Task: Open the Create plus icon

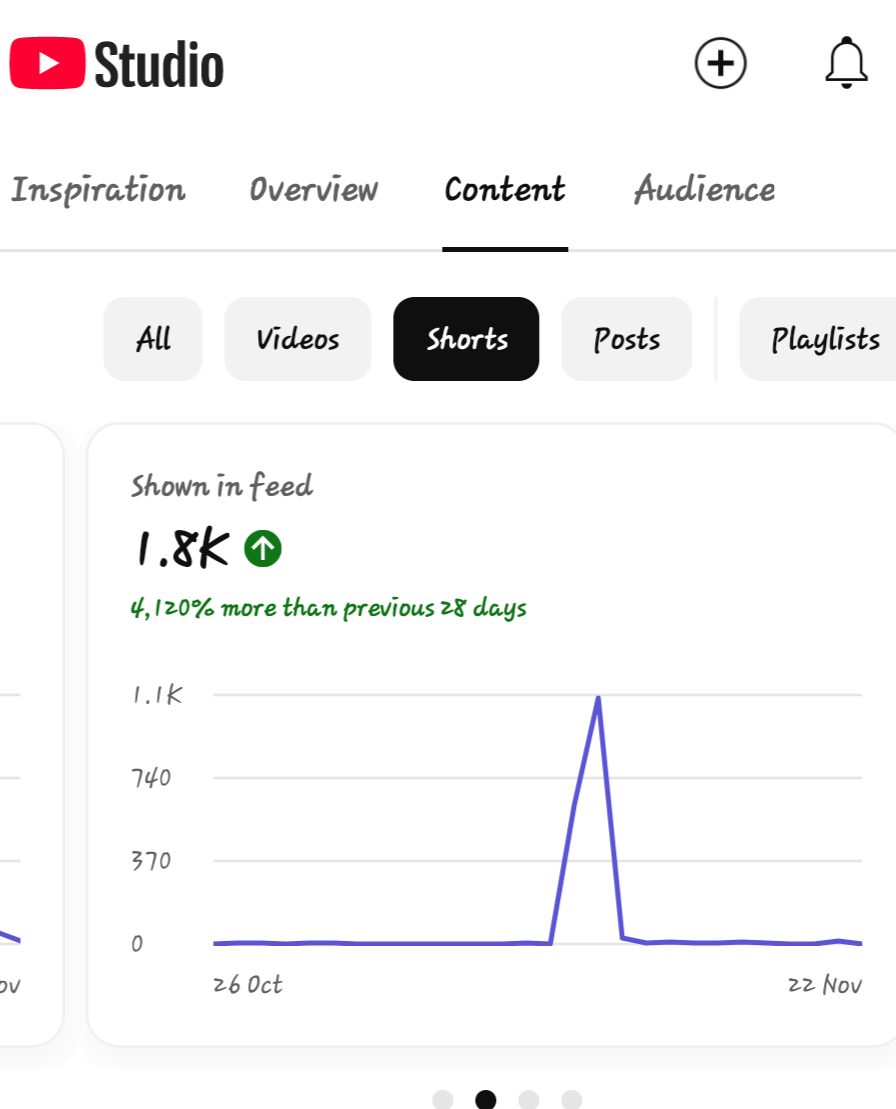Action: click(721, 64)
